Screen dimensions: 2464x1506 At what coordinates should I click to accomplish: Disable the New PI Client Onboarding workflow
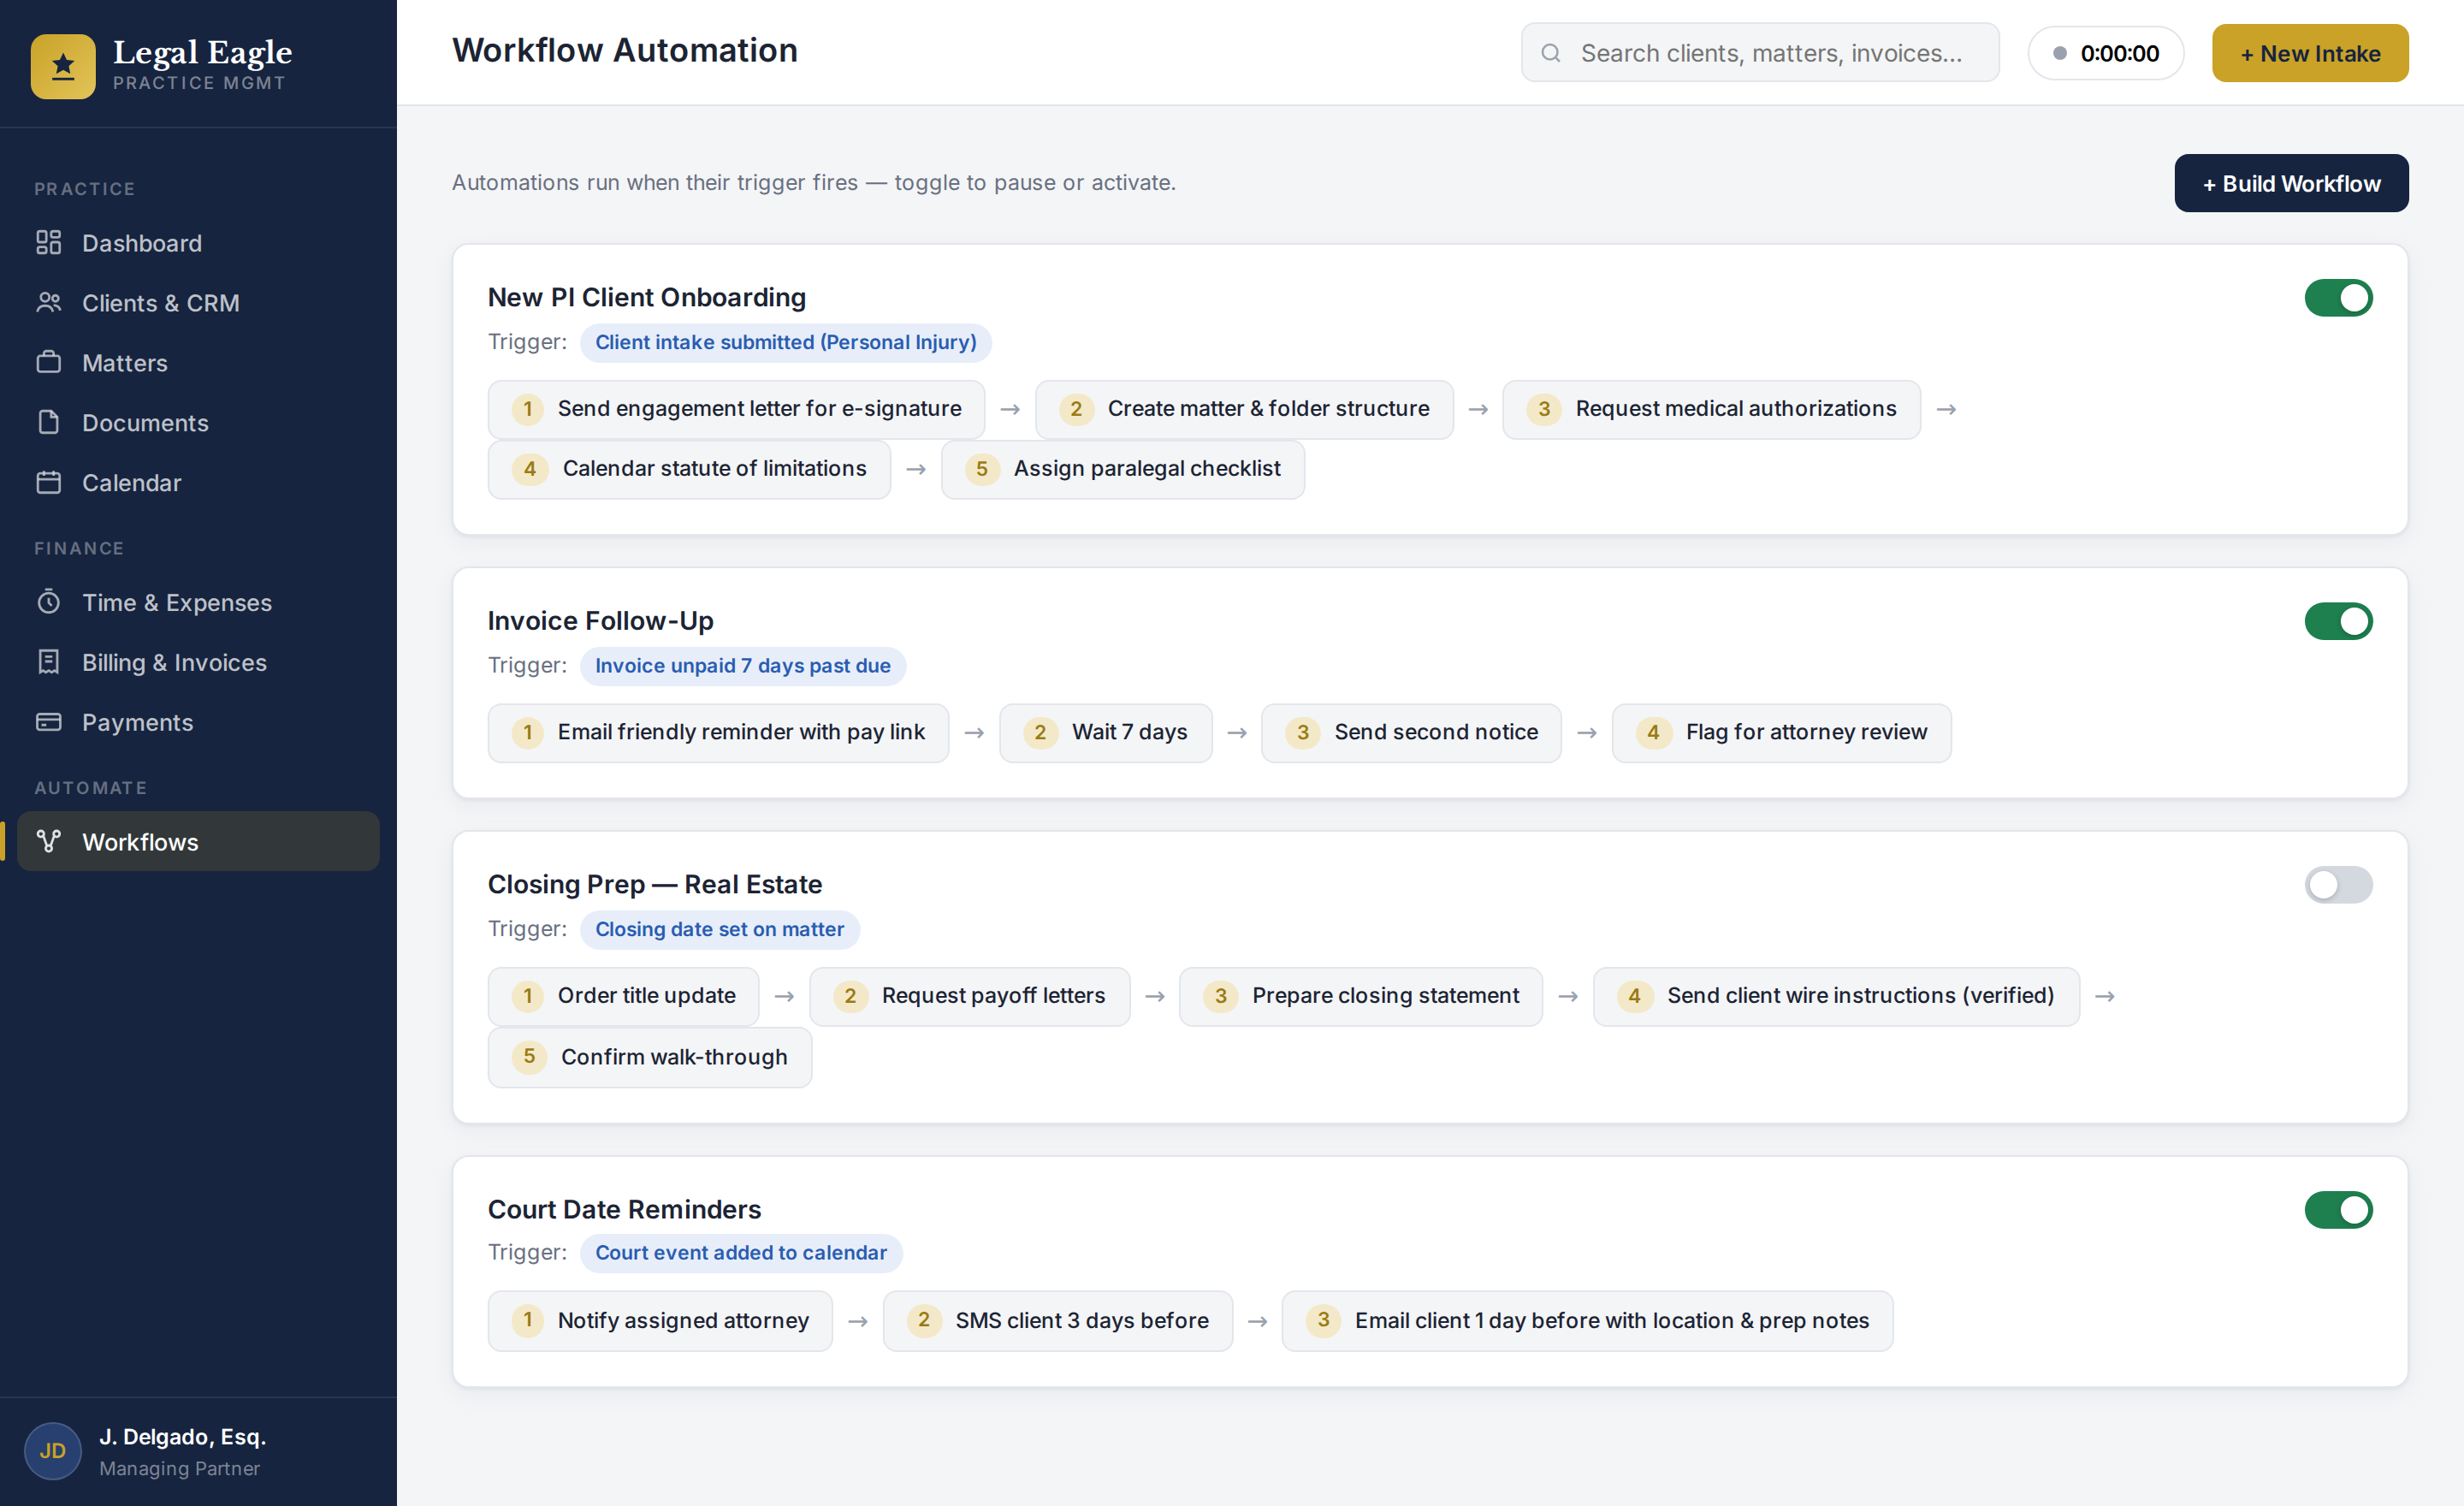click(x=2338, y=298)
